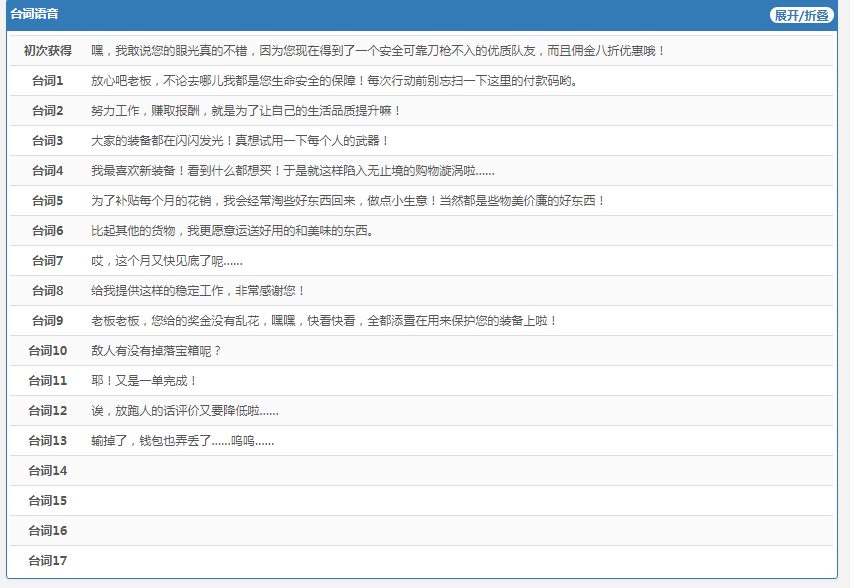Select the 台词17 row label
This screenshot has height=588, width=854.
tap(48, 561)
